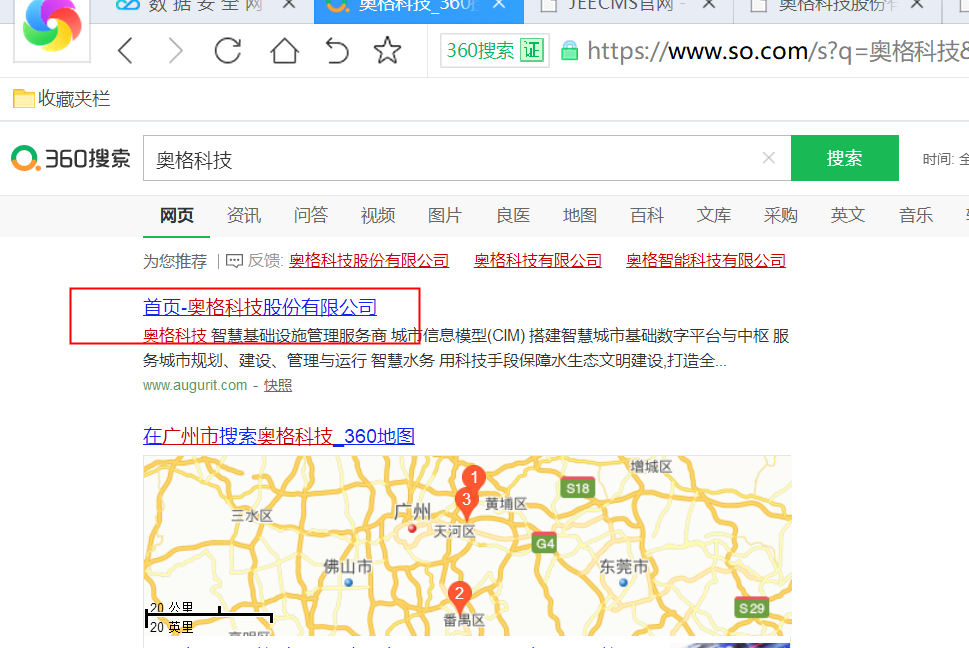Click the green lock security icon

click(x=569, y=51)
